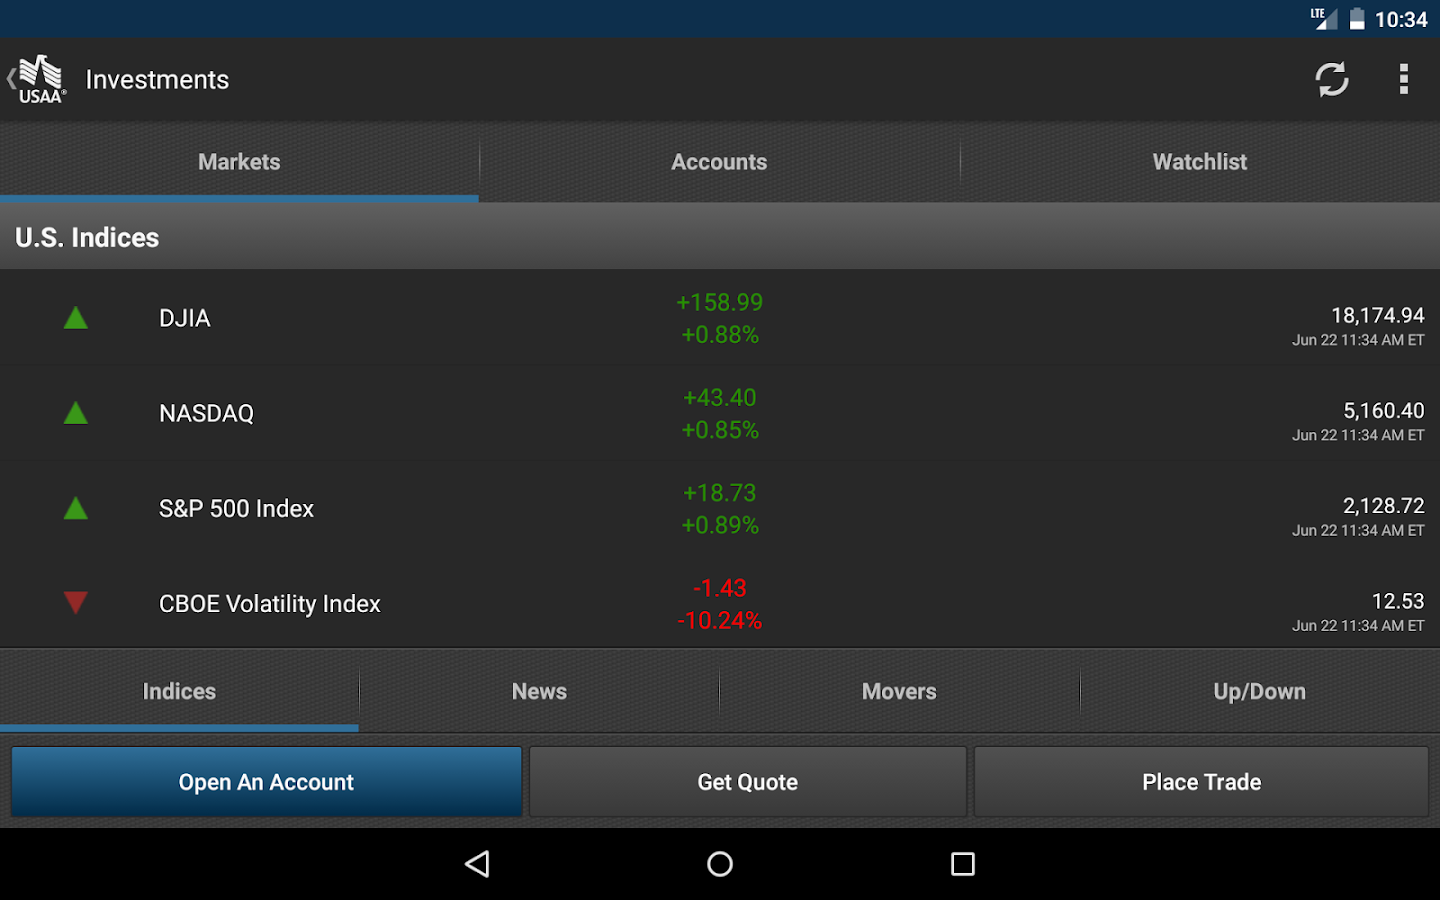The width and height of the screenshot is (1440, 900).
Task: Select the Movers sub-tab
Action: [900, 691]
